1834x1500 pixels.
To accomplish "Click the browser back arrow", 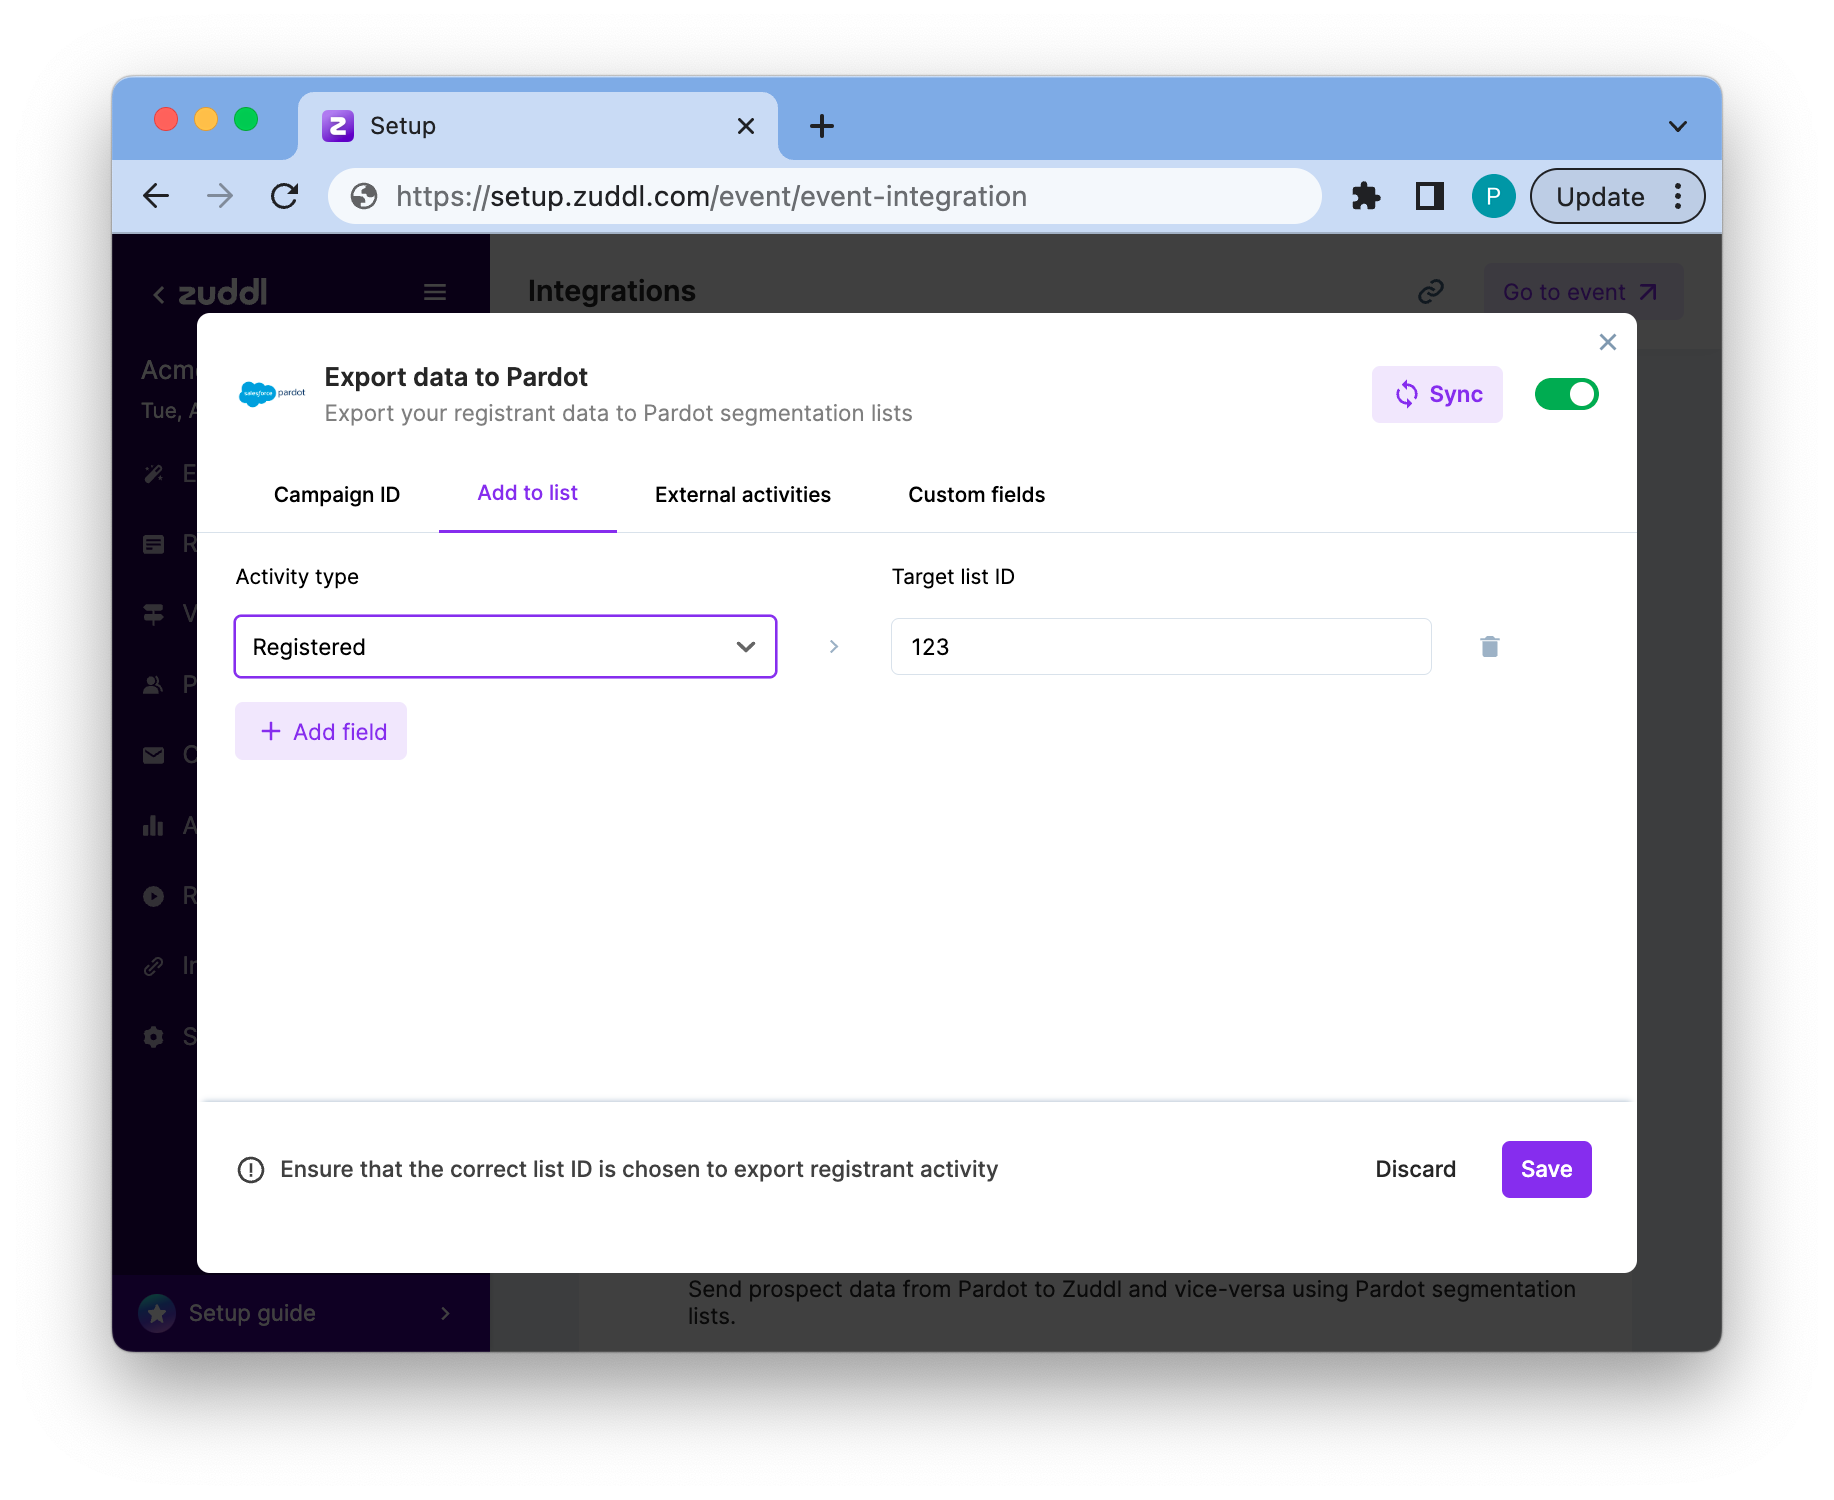I will pos(156,196).
